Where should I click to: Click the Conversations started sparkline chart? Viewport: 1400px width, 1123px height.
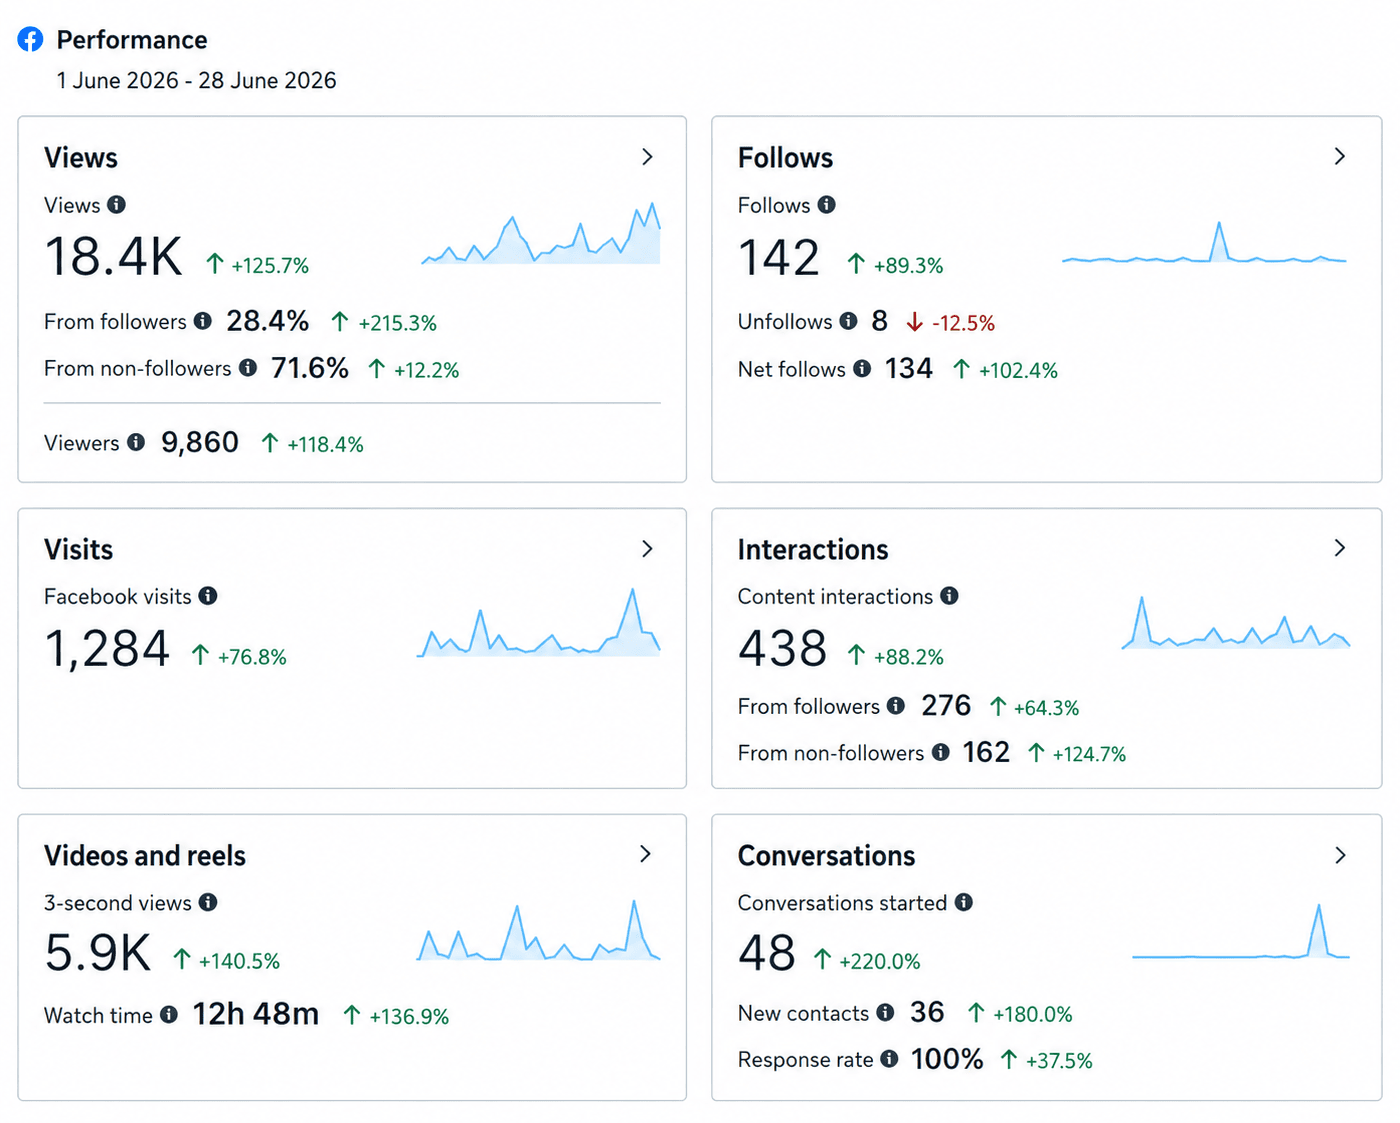[x=1241, y=931]
